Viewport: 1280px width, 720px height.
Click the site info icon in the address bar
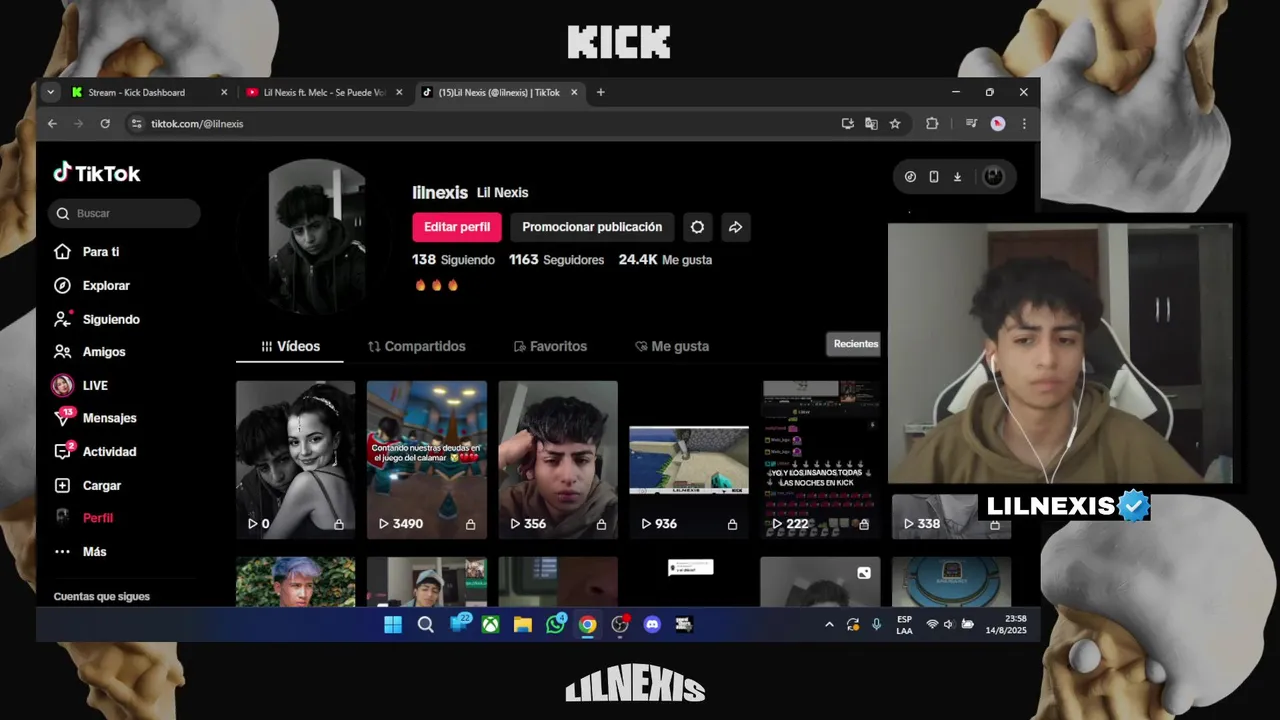click(x=136, y=124)
